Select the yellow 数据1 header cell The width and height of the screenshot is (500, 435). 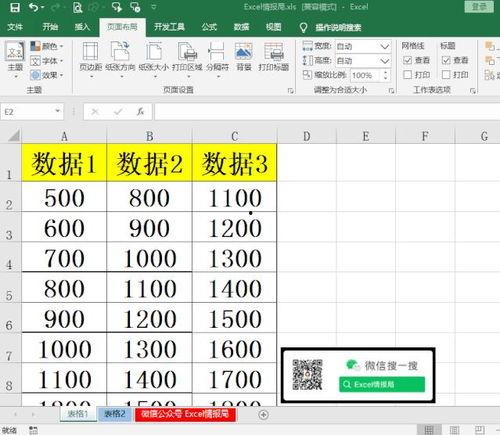pos(64,163)
